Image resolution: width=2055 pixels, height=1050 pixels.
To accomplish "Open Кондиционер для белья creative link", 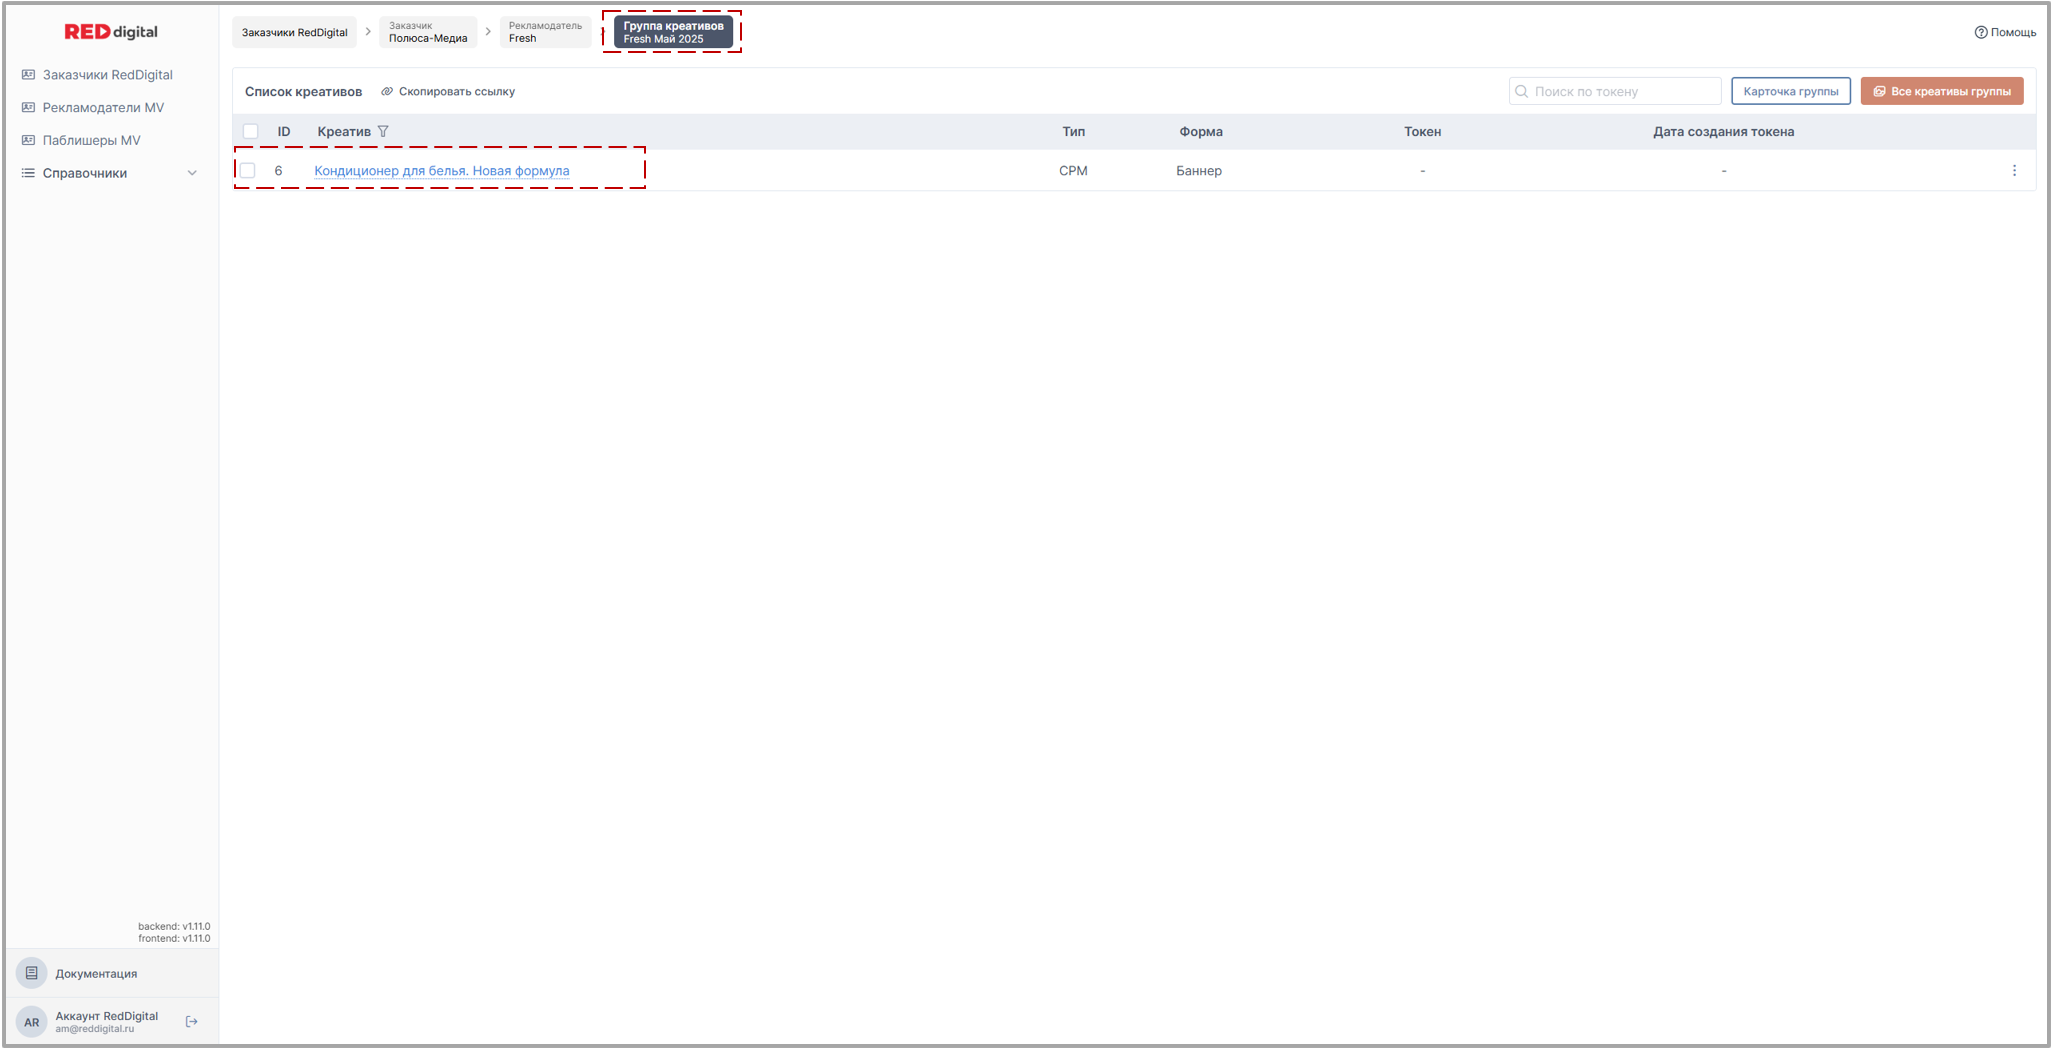I will [x=441, y=171].
